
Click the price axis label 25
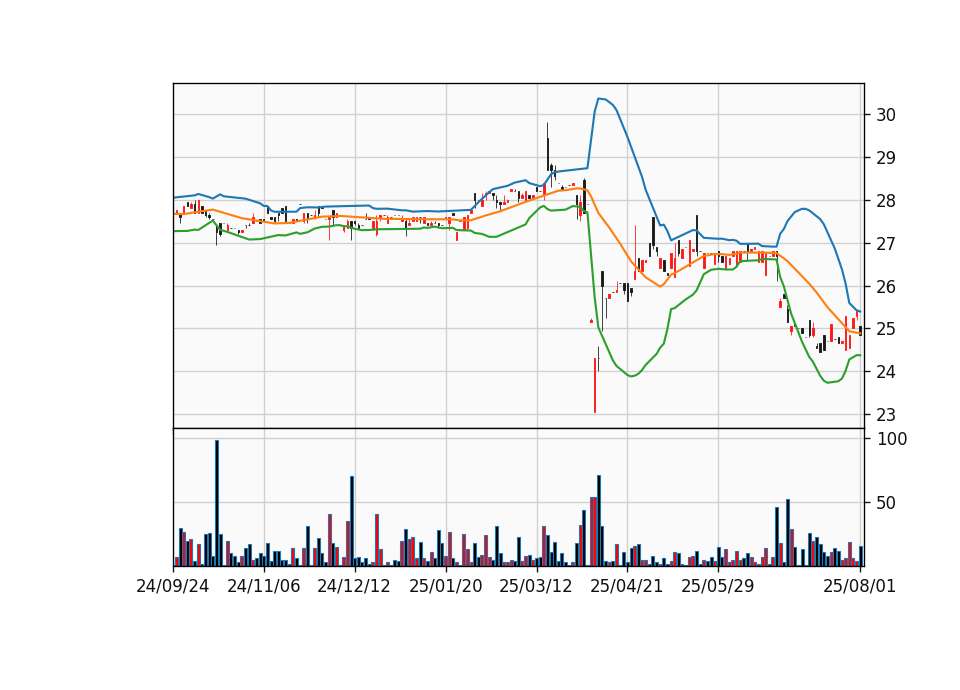[x=886, y=329]
